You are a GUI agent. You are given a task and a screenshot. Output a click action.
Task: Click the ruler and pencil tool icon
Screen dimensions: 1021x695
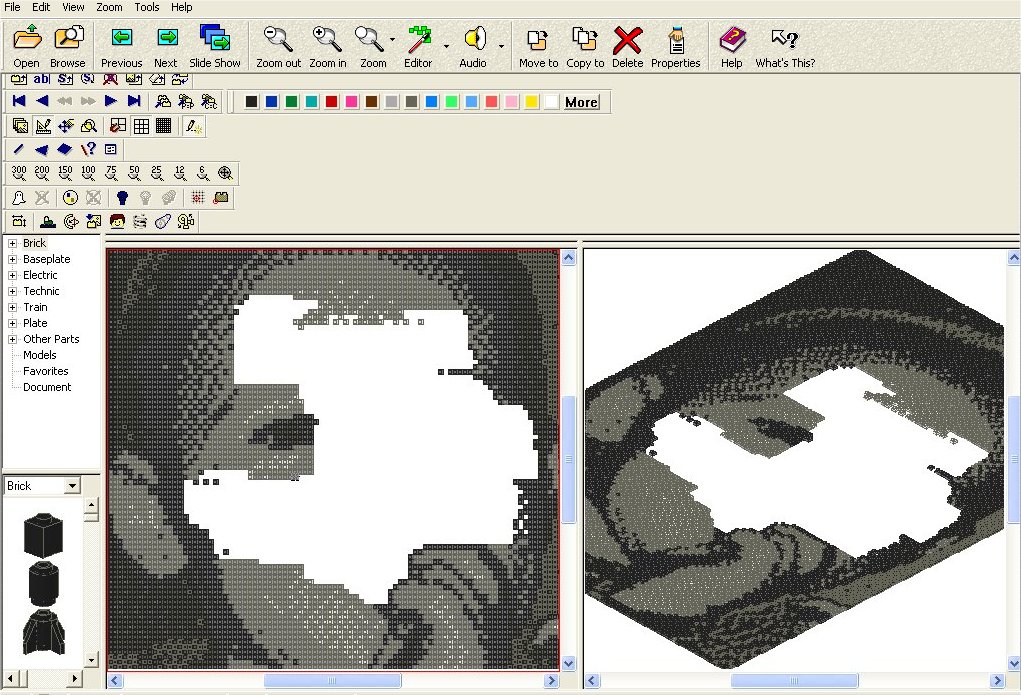pyautogui.click(x=43, y=126)
